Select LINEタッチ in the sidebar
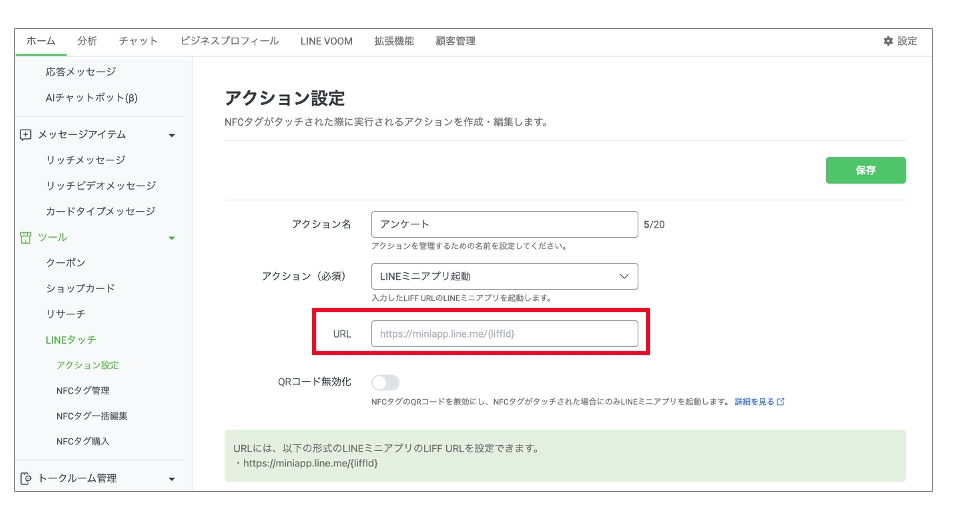953x511 pixels. (71, 340)
